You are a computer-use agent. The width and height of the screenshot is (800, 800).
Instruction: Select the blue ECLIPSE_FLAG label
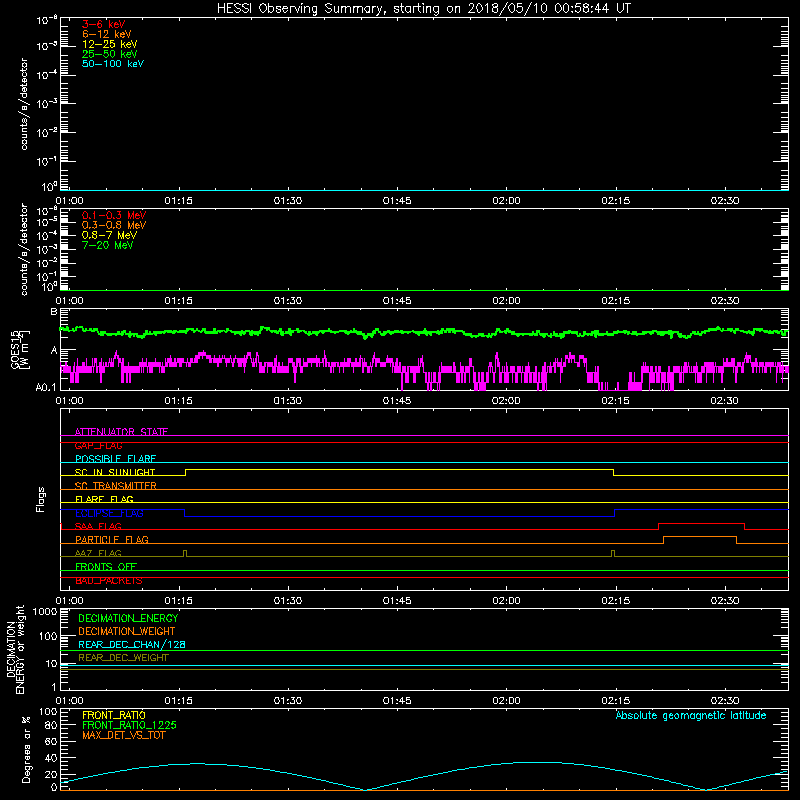tap(109, 513)
